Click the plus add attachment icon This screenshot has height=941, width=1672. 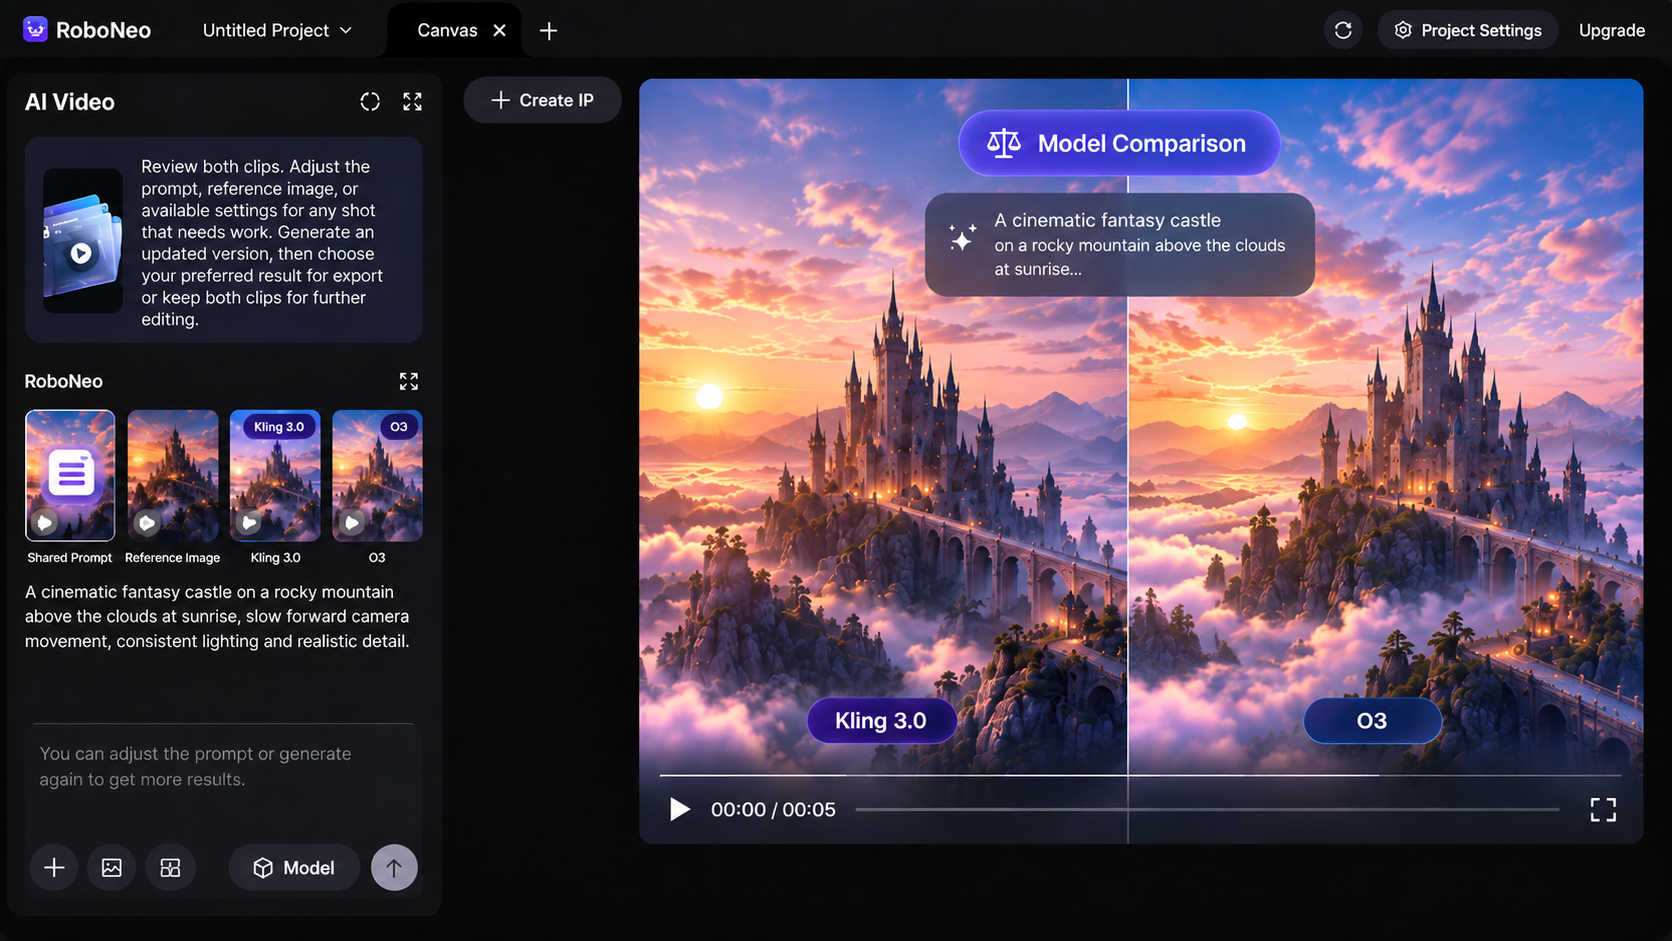click(x=54, y=867)
